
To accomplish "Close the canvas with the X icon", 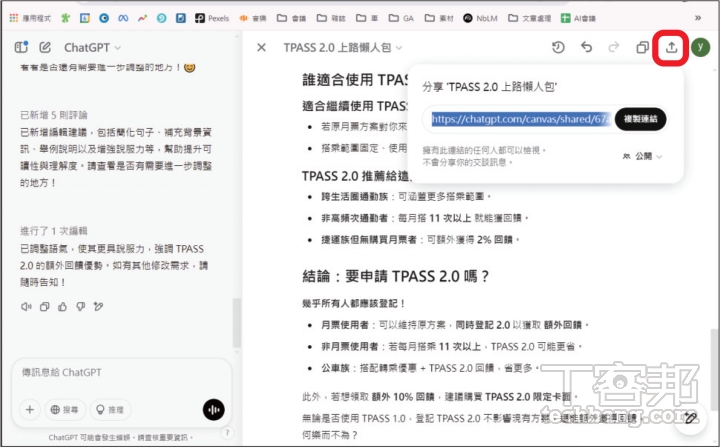I will [x=261, y=47].
